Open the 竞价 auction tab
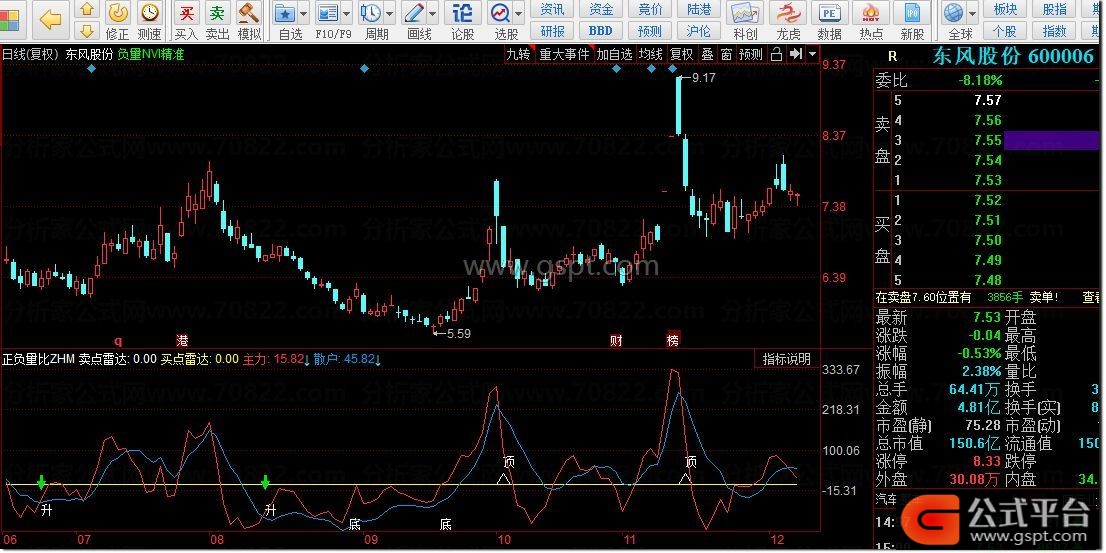Screen dimensions: 1106x553 click(x=650, y=9)
